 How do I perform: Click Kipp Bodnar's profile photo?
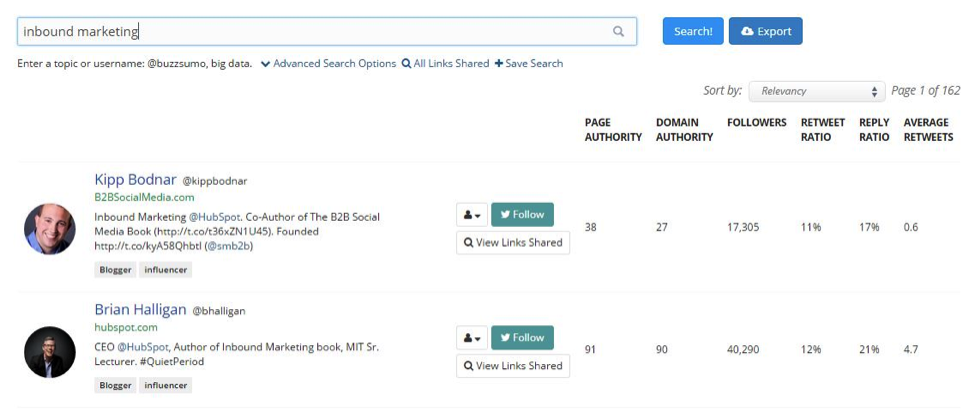point(50,229)
